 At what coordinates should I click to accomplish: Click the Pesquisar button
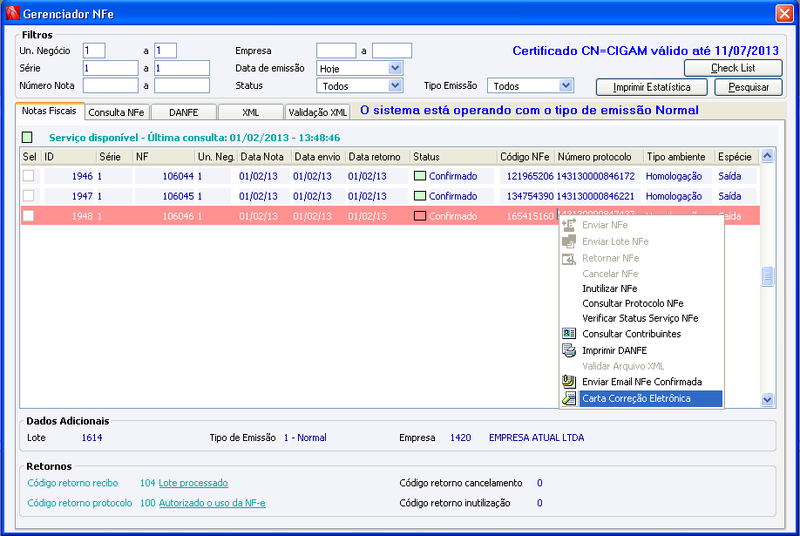pos(748,87)
